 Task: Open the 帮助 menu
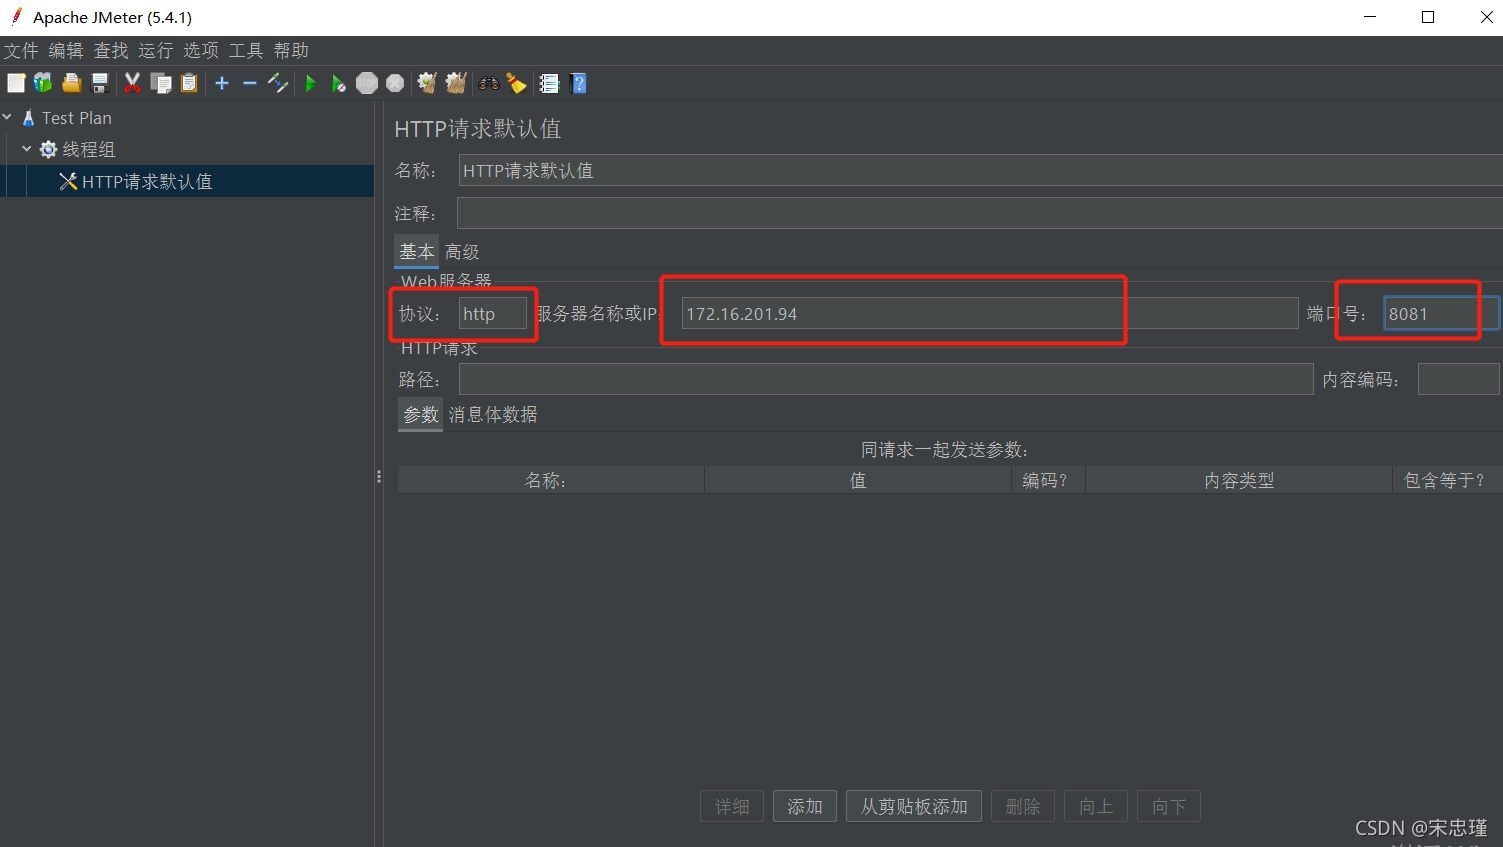point(291,50)
